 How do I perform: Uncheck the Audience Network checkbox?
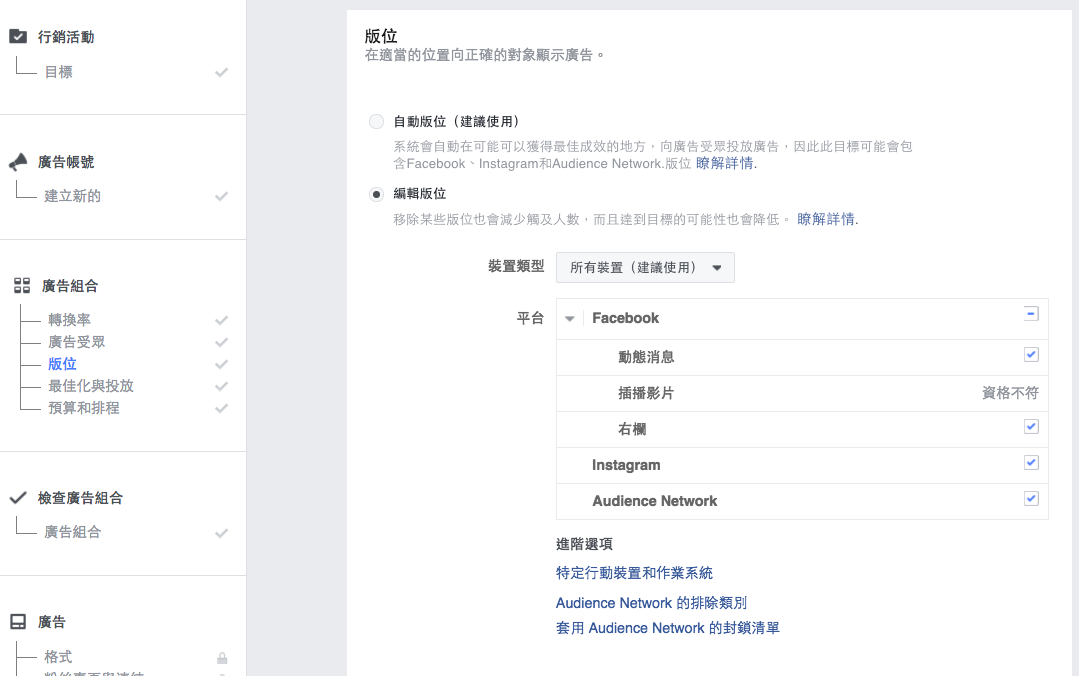(x=1031, y=498)
